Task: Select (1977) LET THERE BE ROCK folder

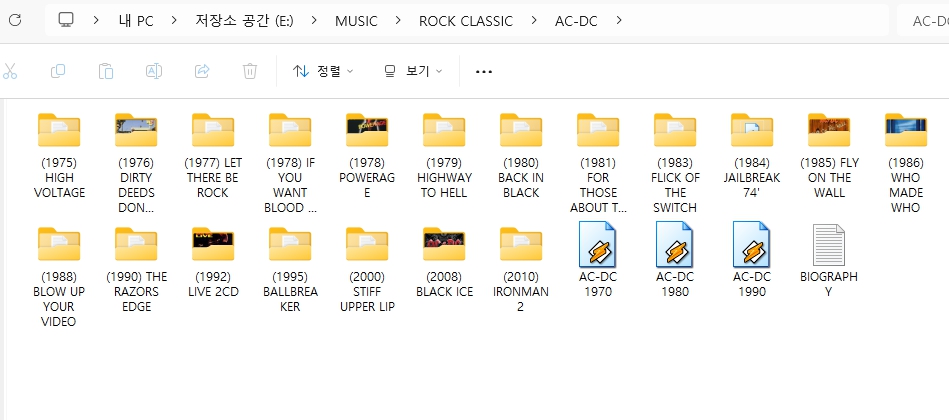Action: pyautogui.click(x=213, y=130)
